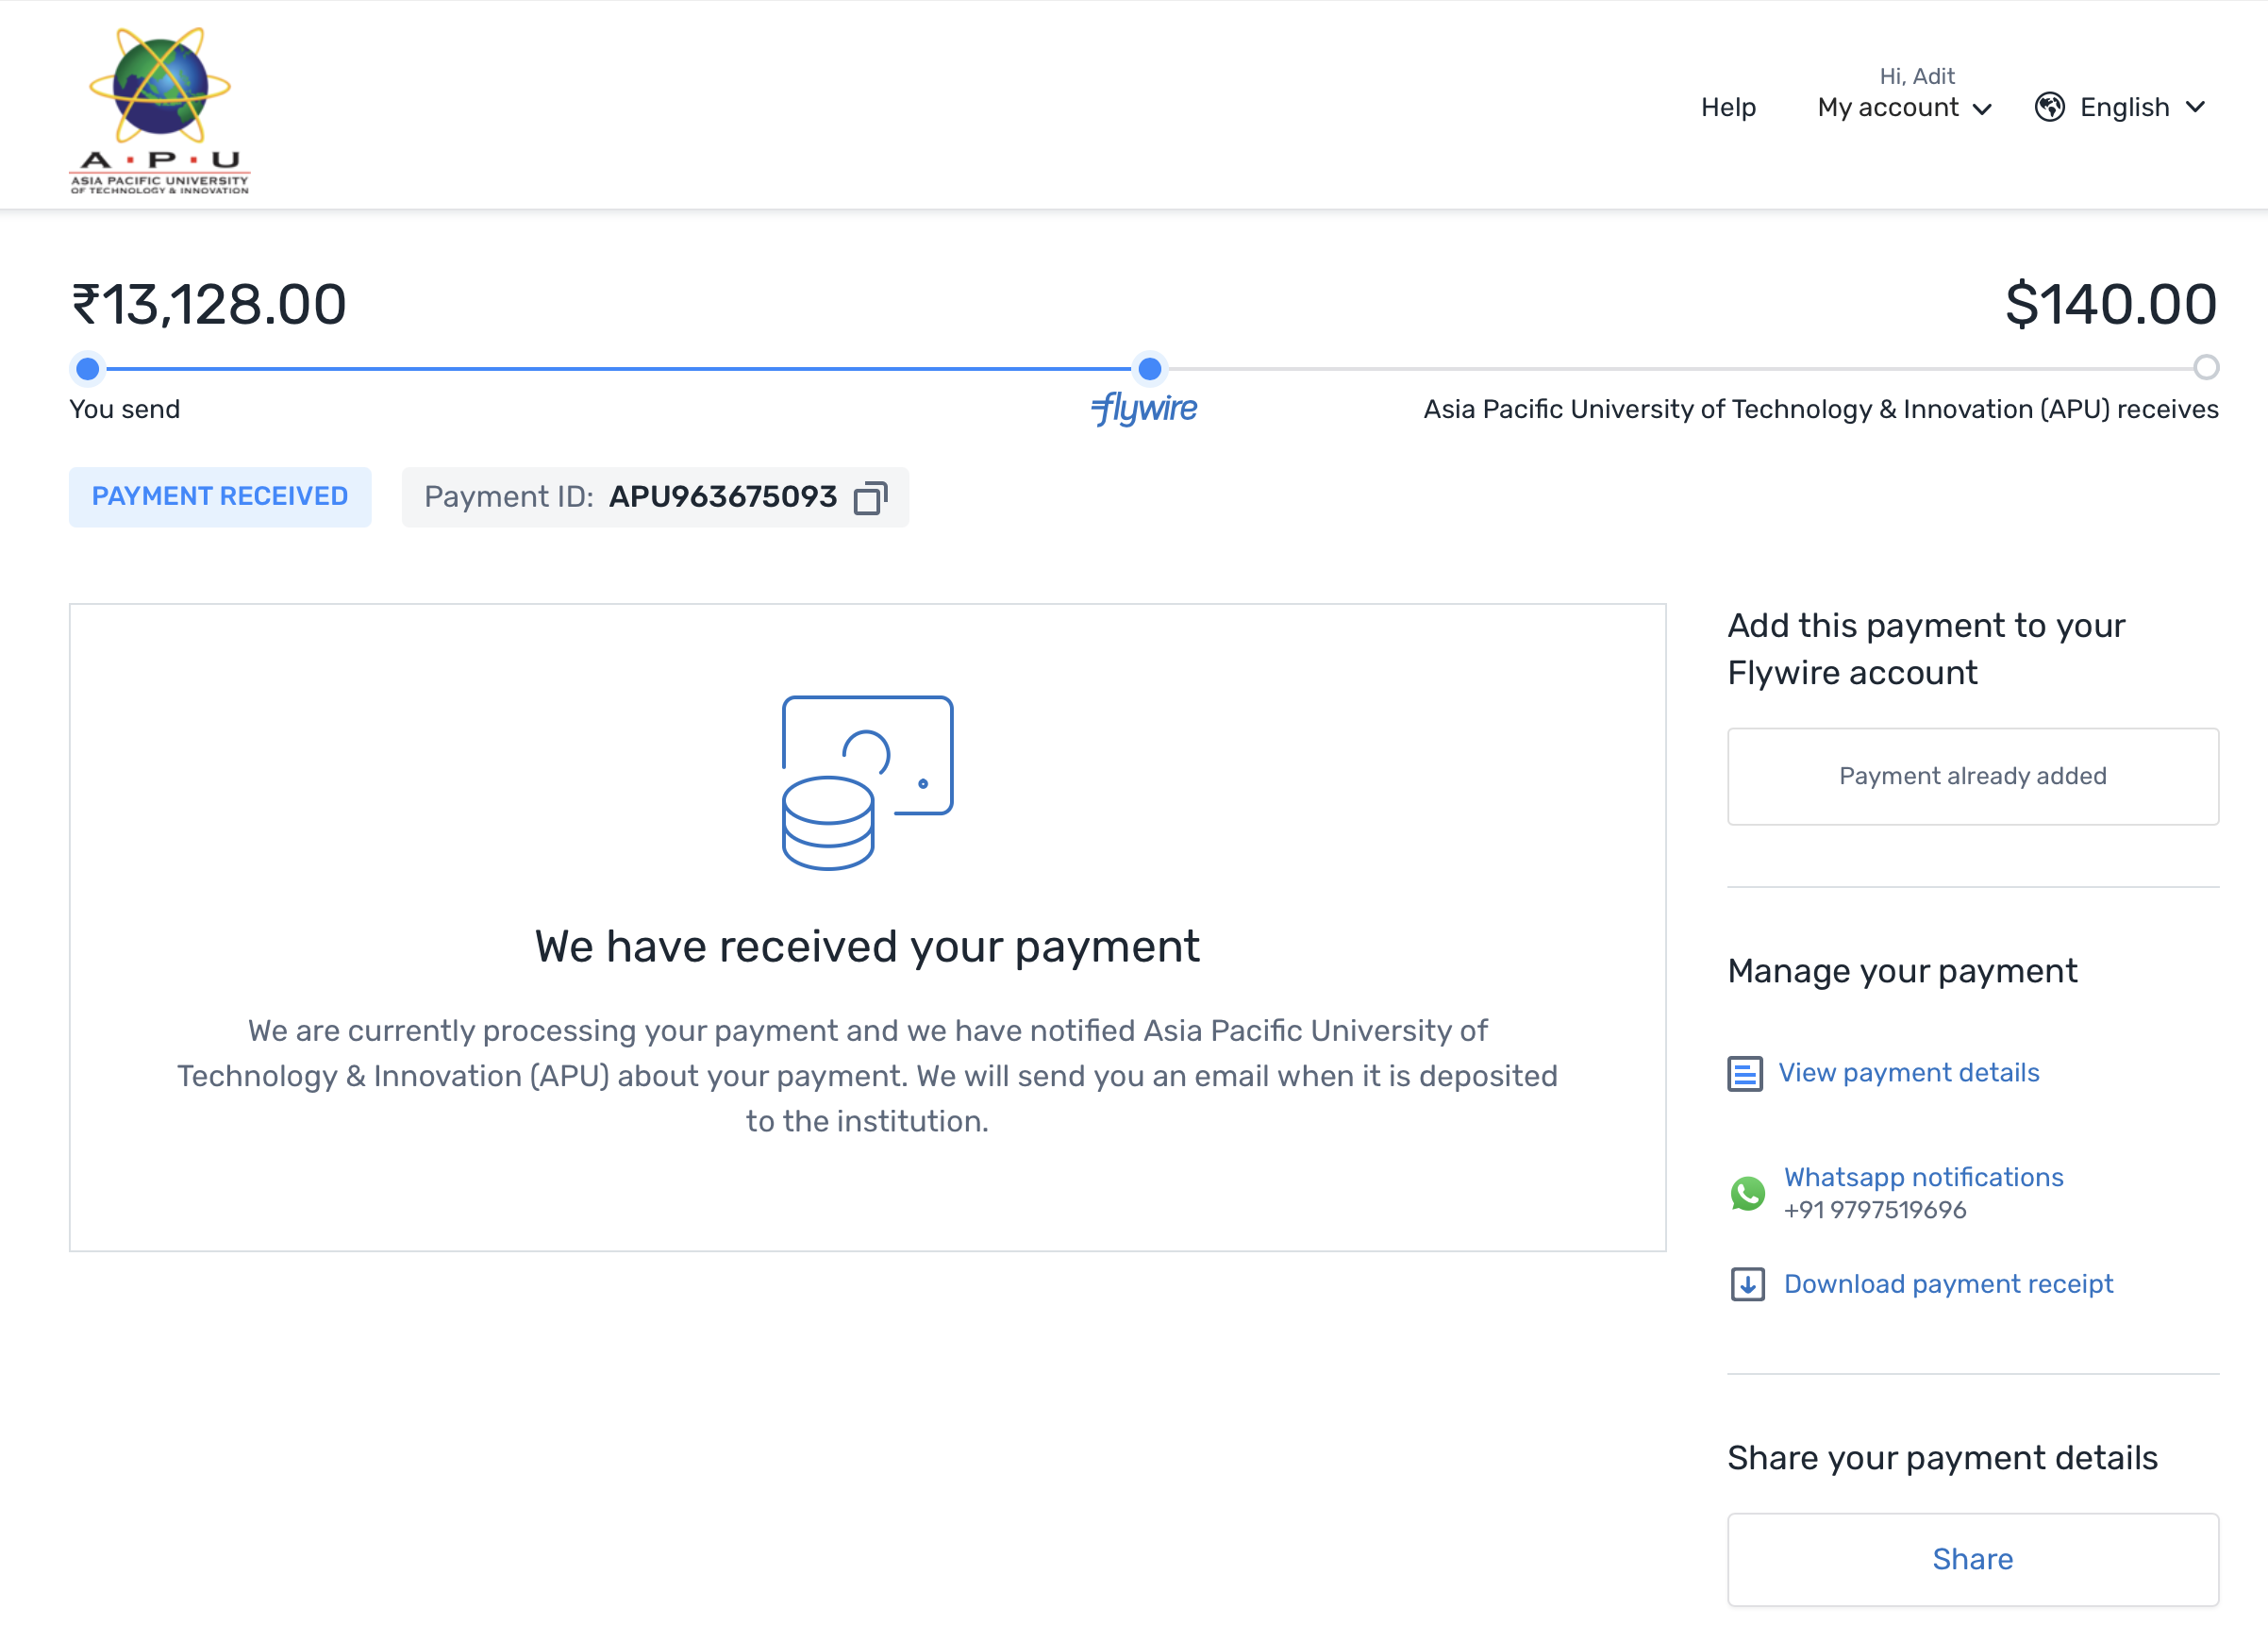Viewport: 2268px width, 1625px height.
Task: Click Download payment receipt link
Action: (x=1948, y=1283)
